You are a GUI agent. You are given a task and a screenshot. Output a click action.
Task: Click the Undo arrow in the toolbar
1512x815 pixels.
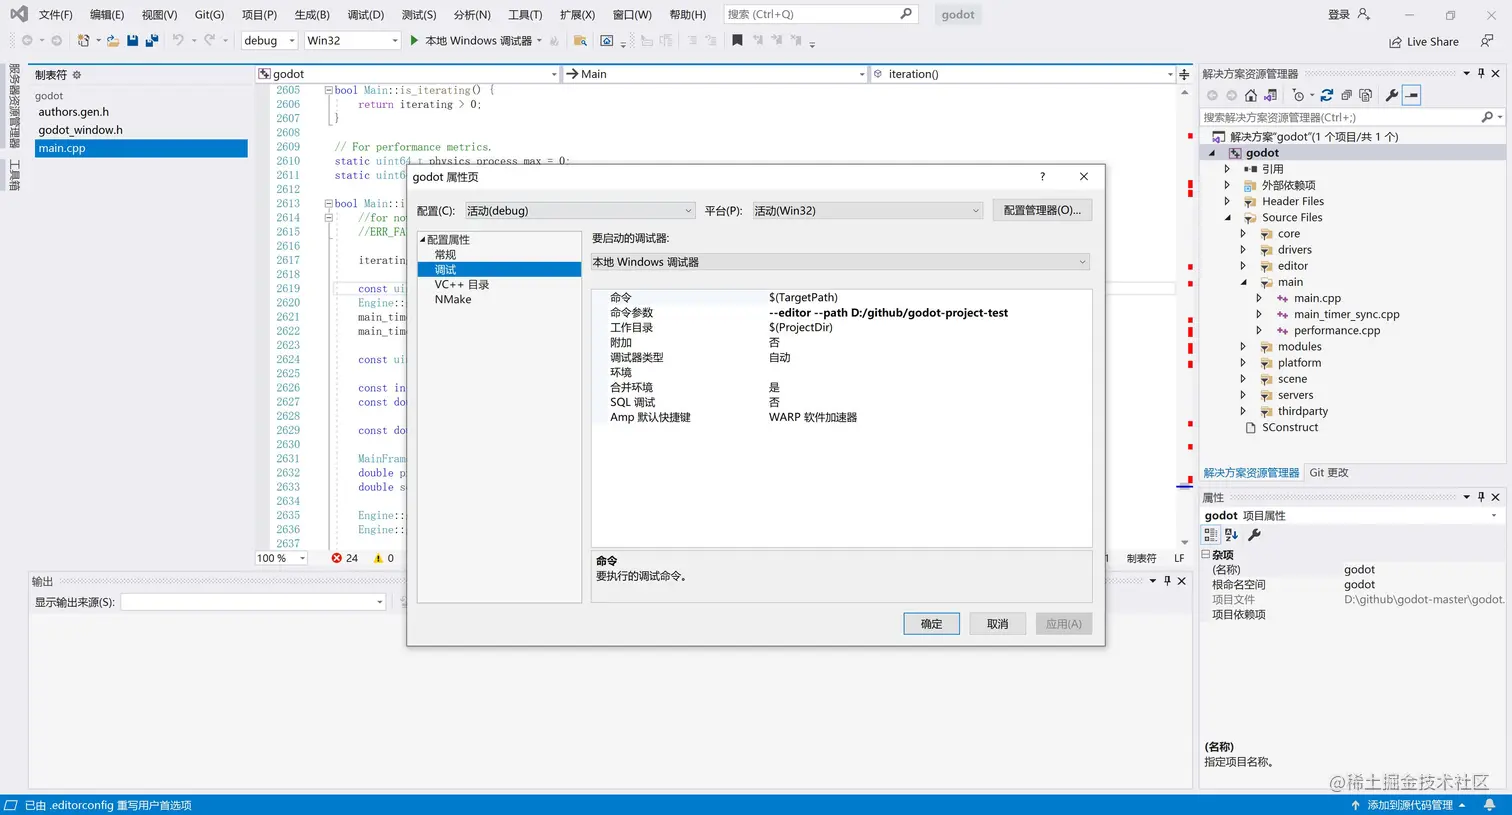(178, 41)
